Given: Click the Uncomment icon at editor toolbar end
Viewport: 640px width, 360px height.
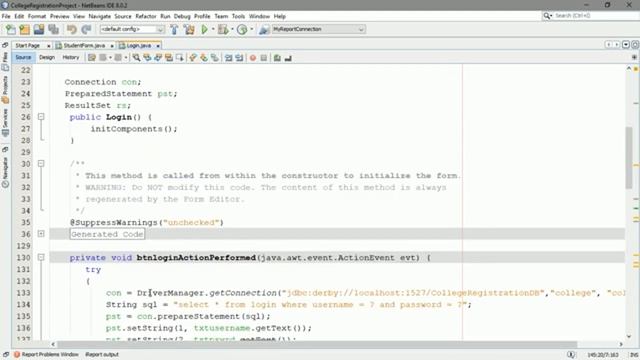Looking at the screenshot, I should point(288,58).
